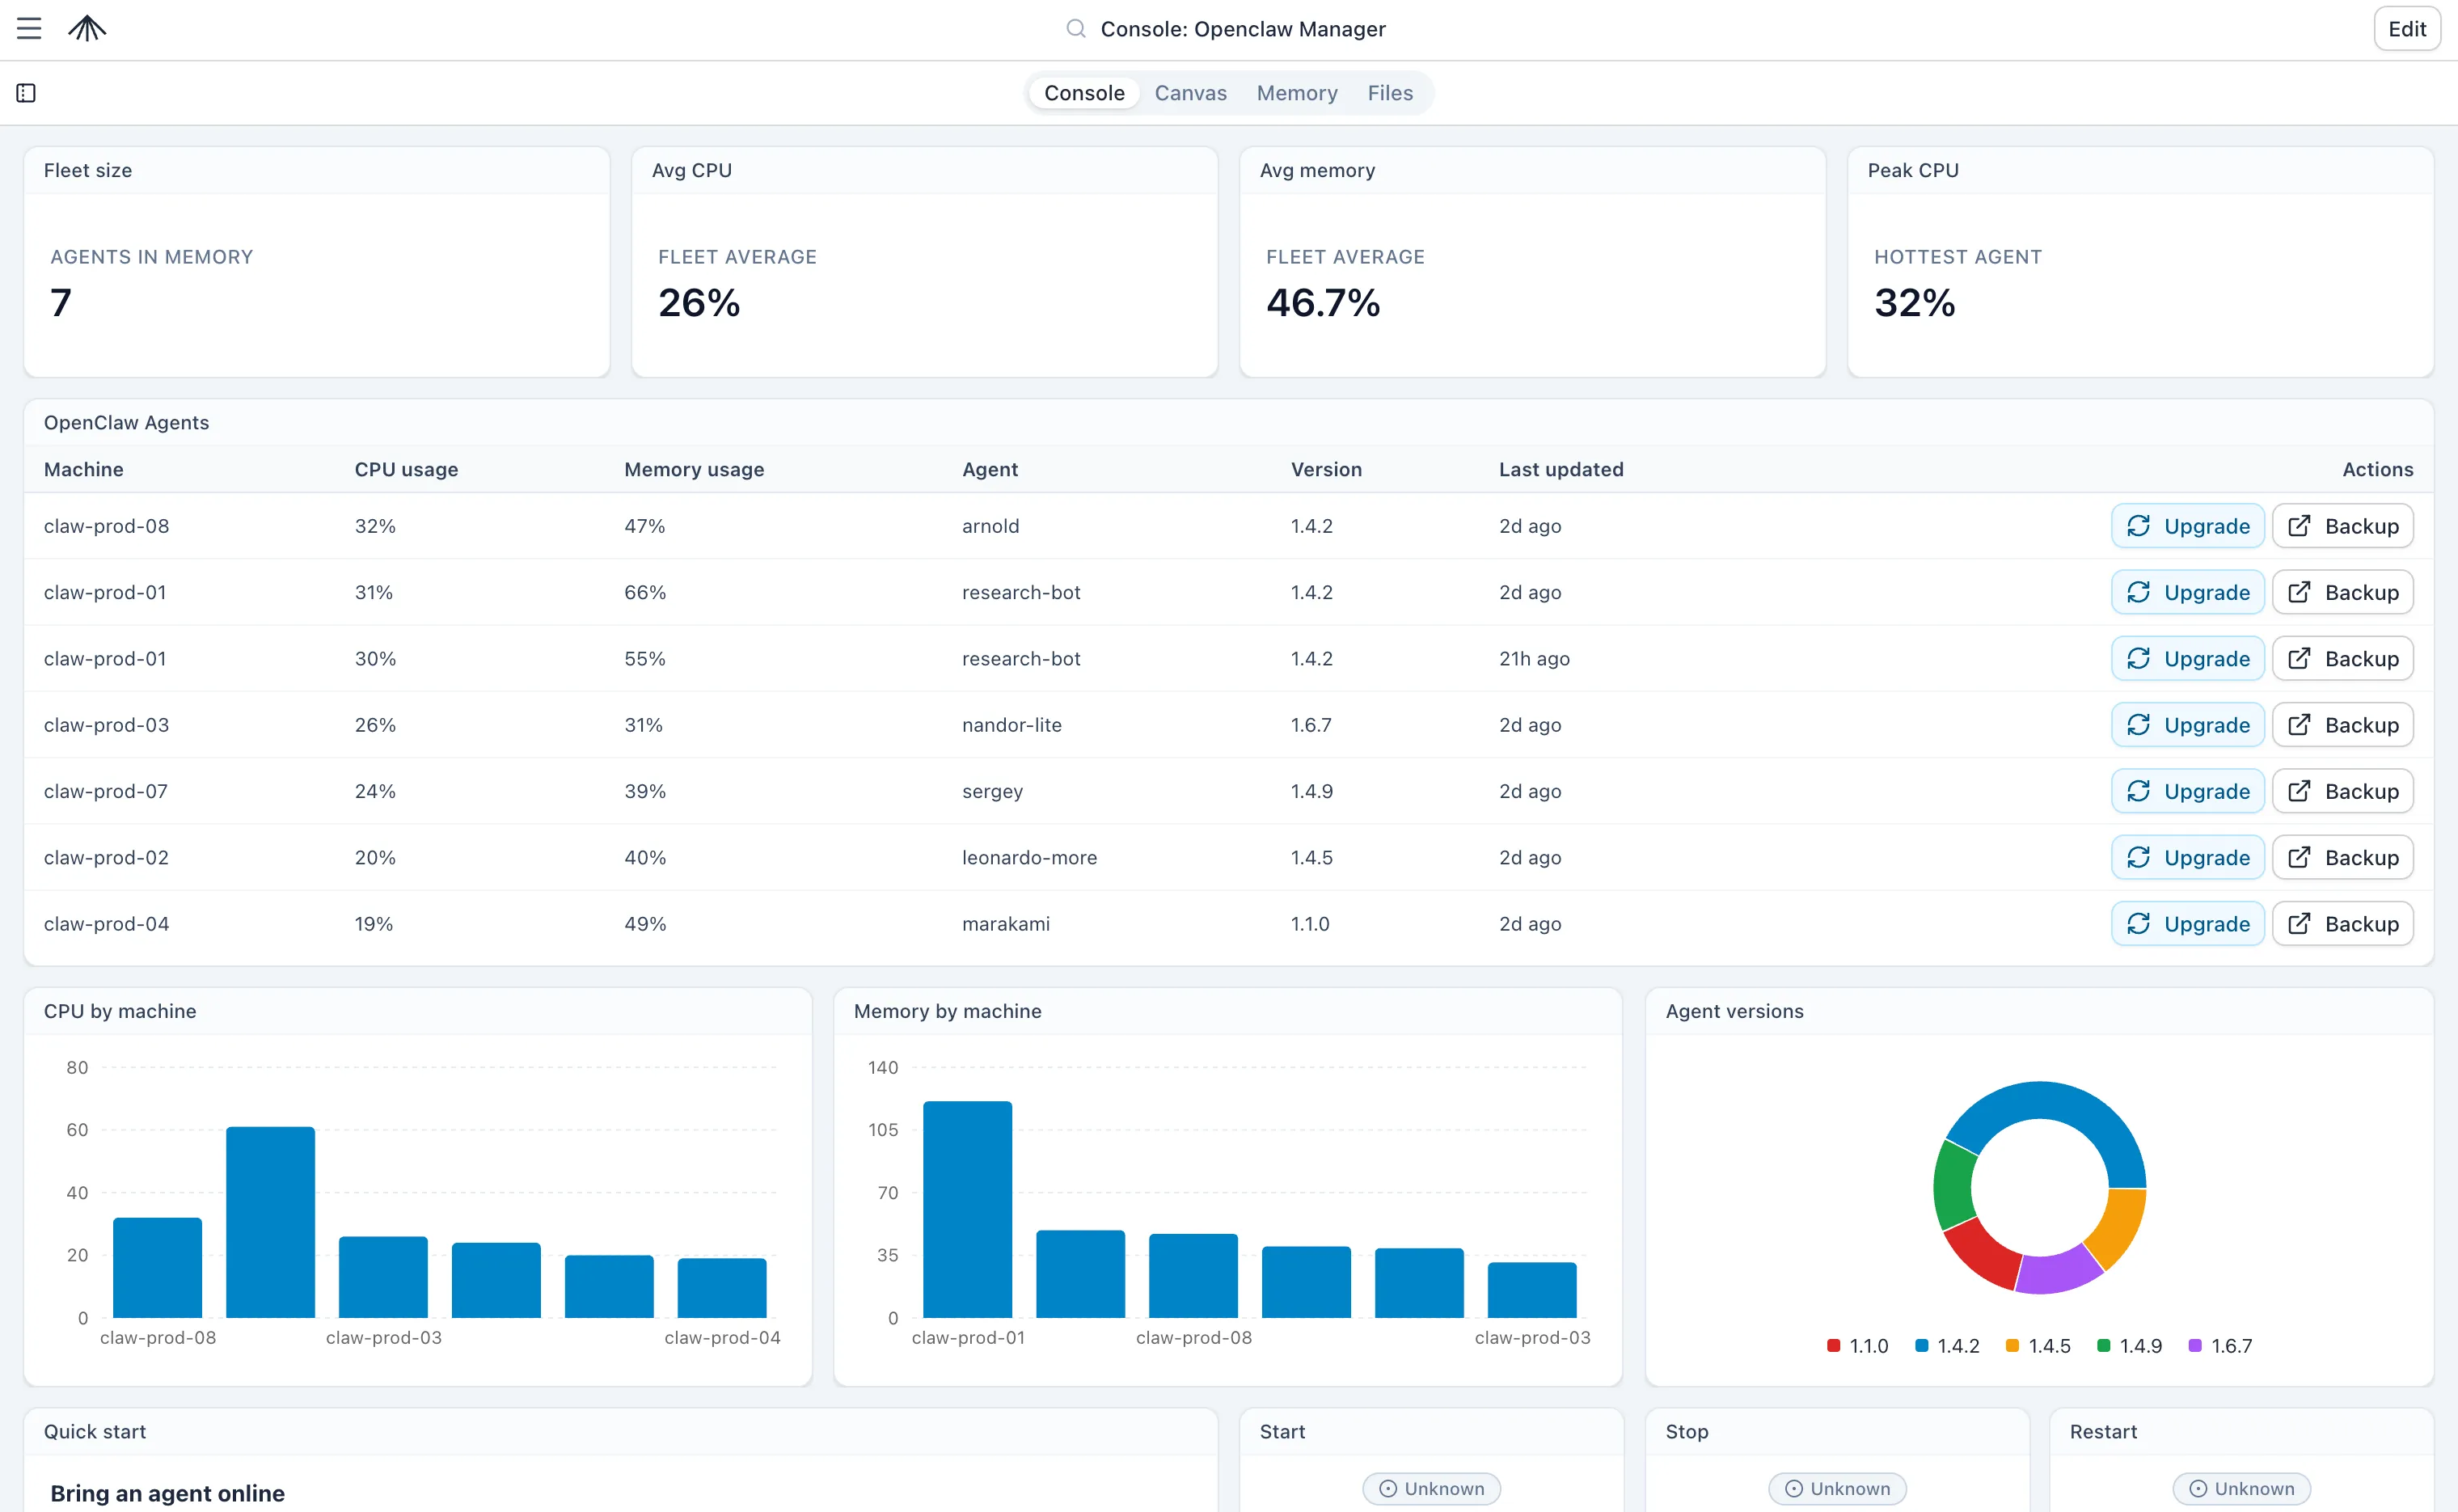Click Backup icon in 66% memory row

(2299, 592)
